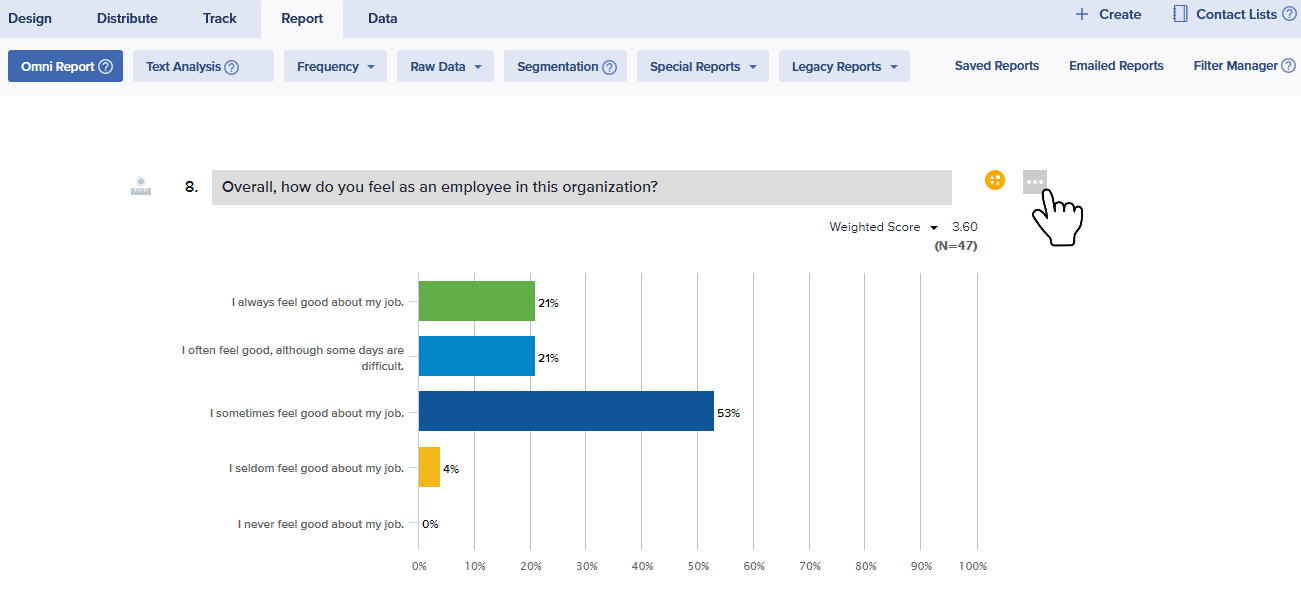Open Saved Reports
This screenshot has width=1301, height=605.
(996, 66)
